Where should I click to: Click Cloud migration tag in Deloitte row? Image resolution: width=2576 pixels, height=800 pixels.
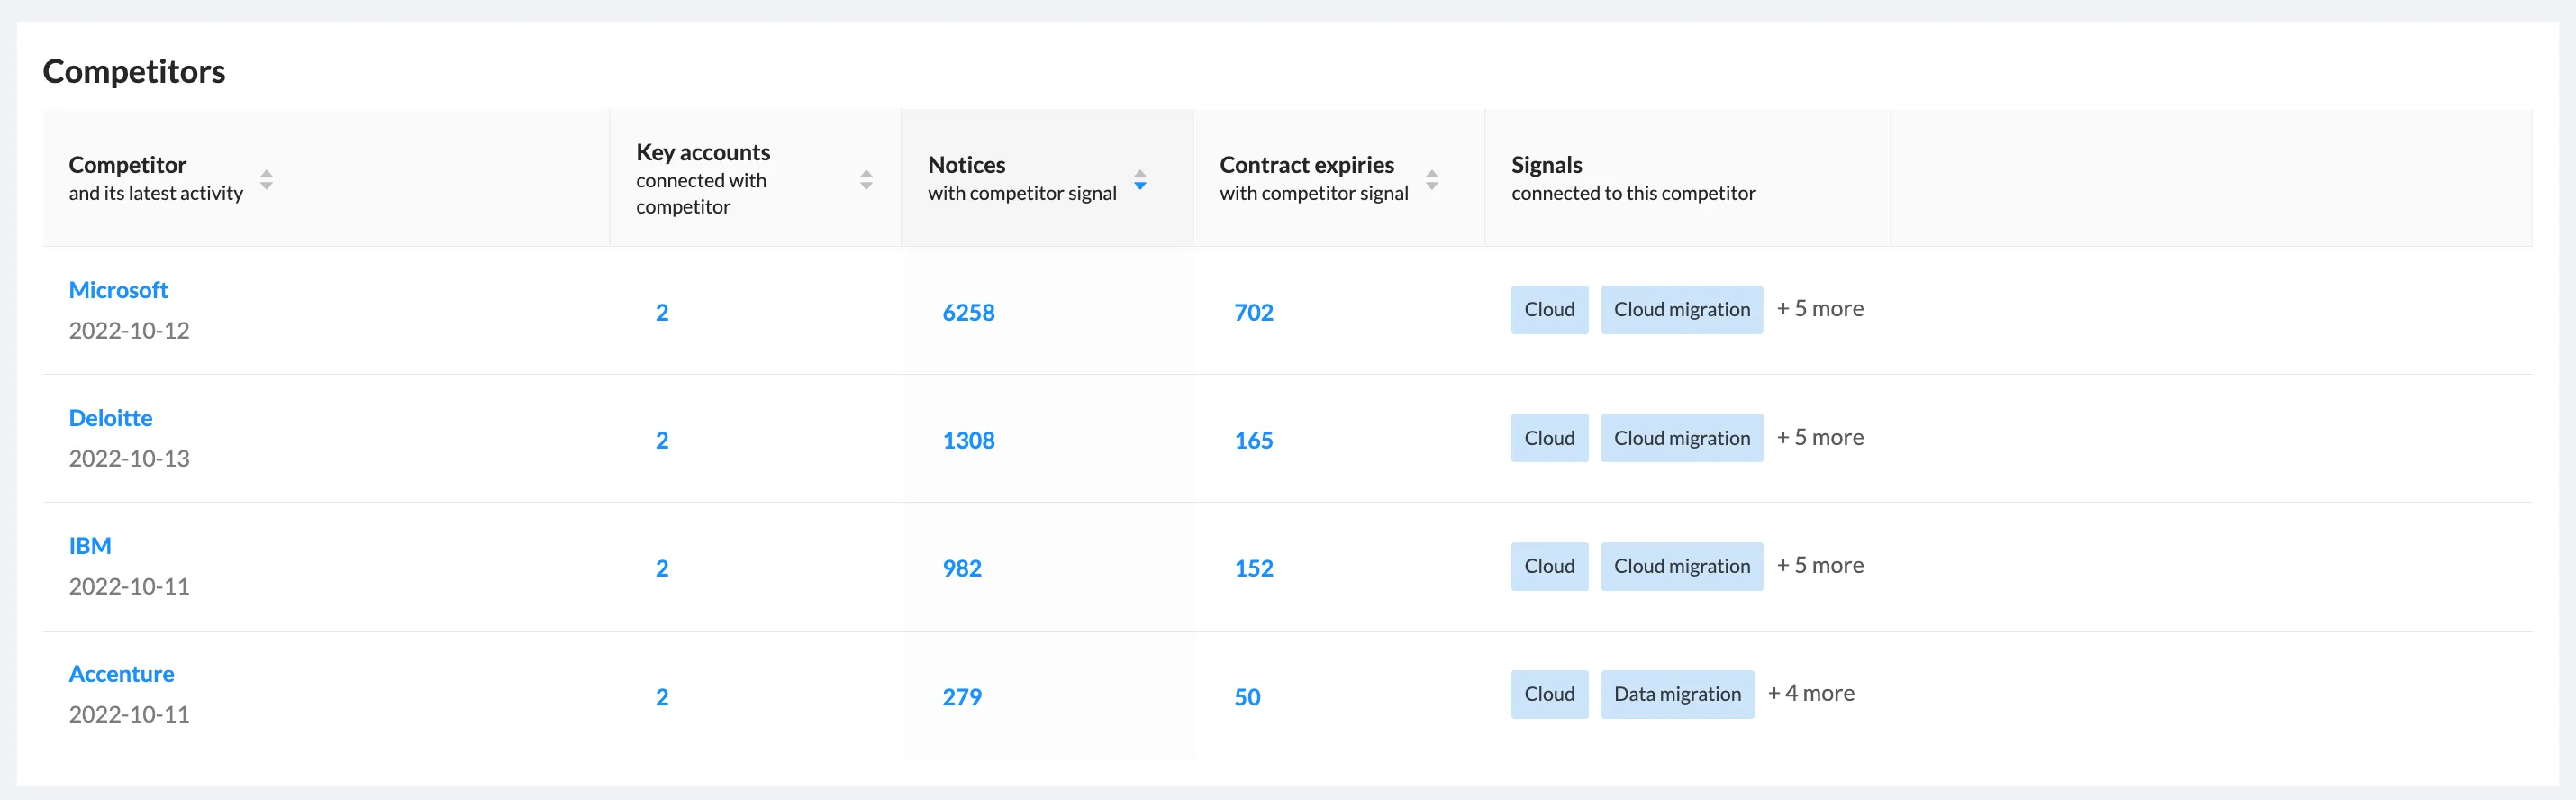point(1682,438)
